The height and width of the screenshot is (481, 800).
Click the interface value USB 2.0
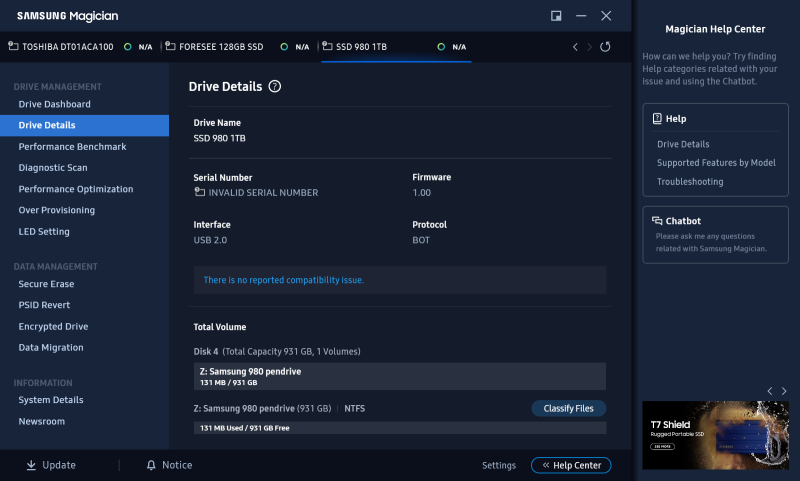pos(210,240)
